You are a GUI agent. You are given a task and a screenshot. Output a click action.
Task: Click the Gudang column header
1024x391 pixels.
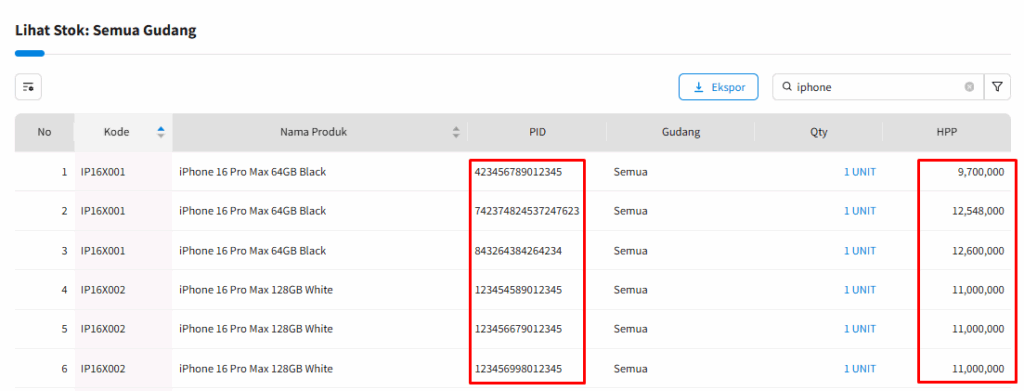[x=680, y=132]
